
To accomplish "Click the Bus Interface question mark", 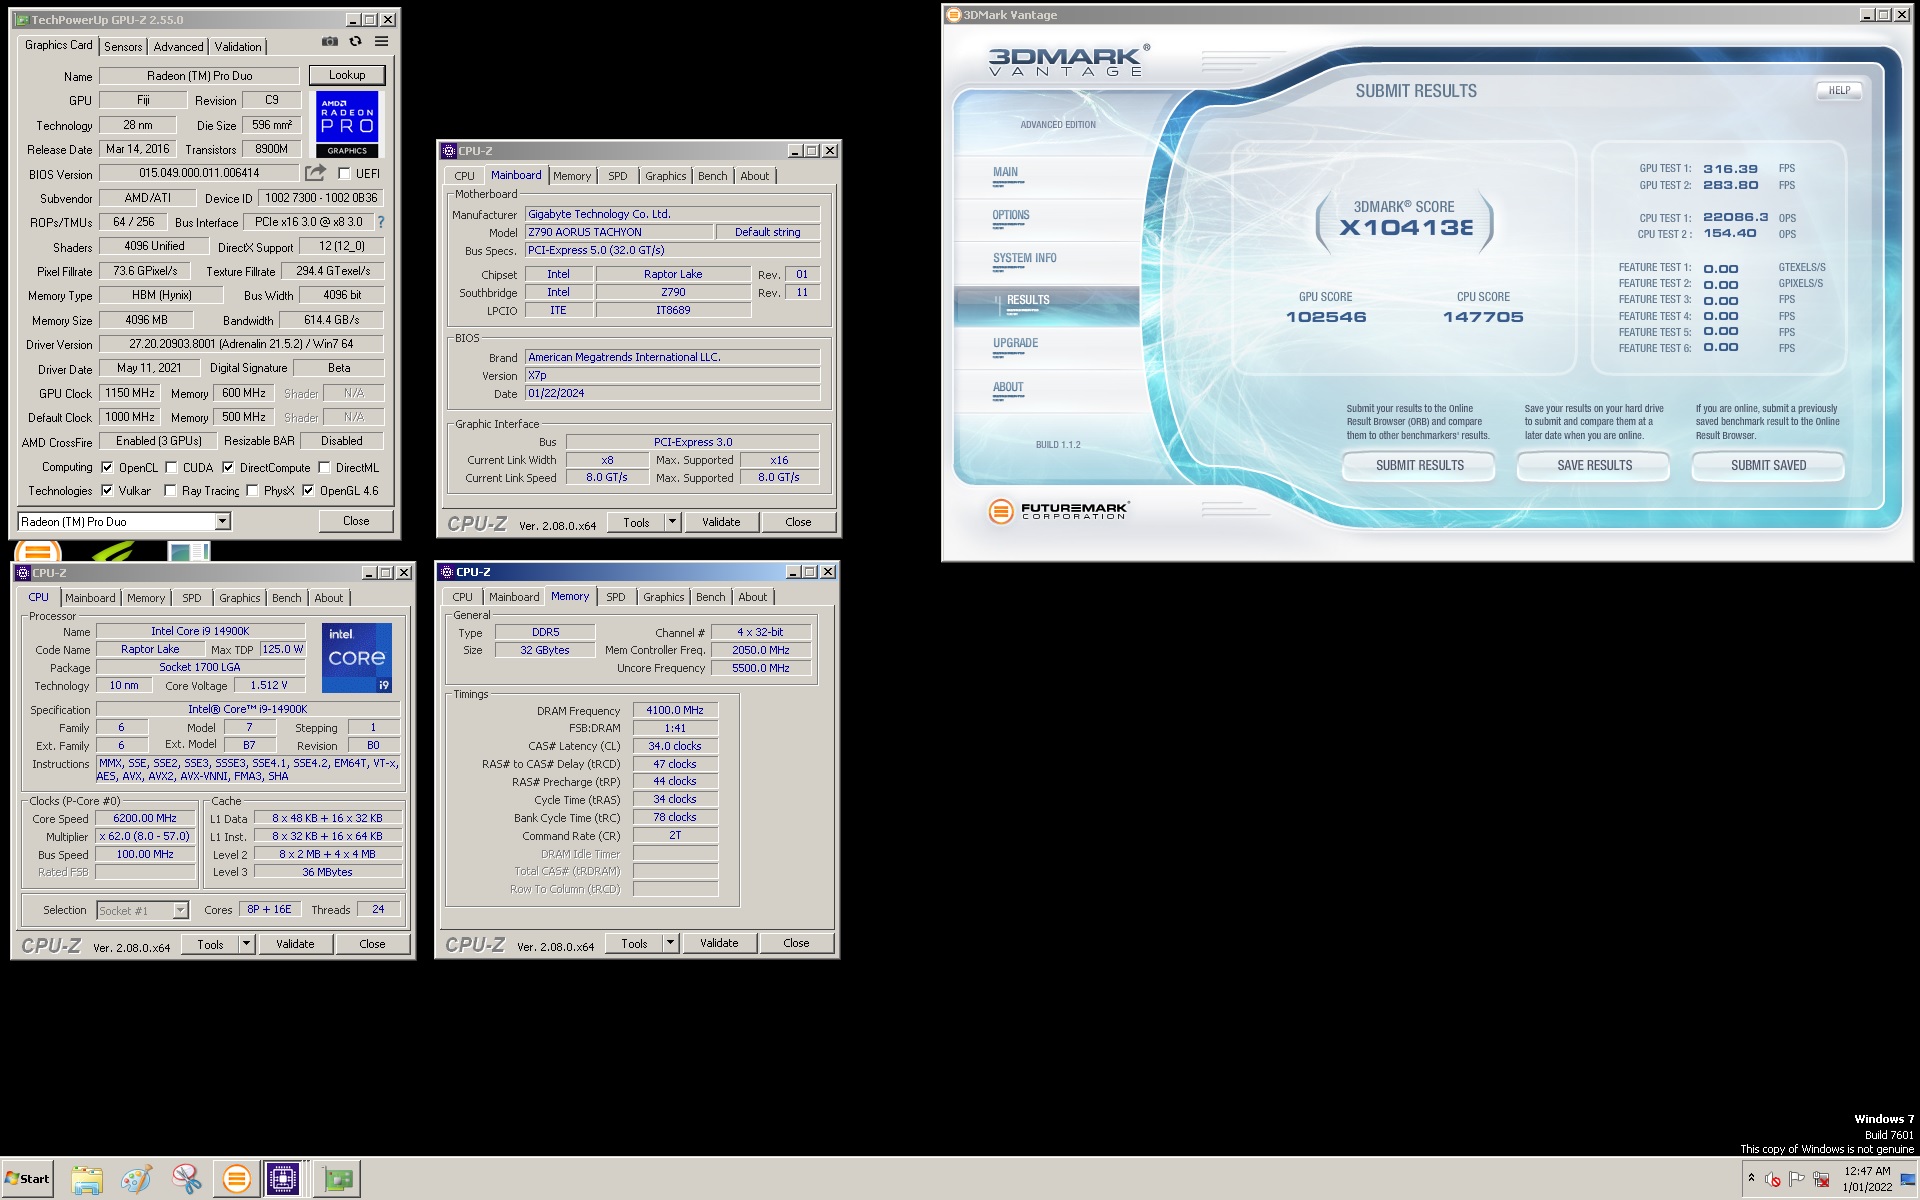I will pyautogui.click(x=380, y=222).
